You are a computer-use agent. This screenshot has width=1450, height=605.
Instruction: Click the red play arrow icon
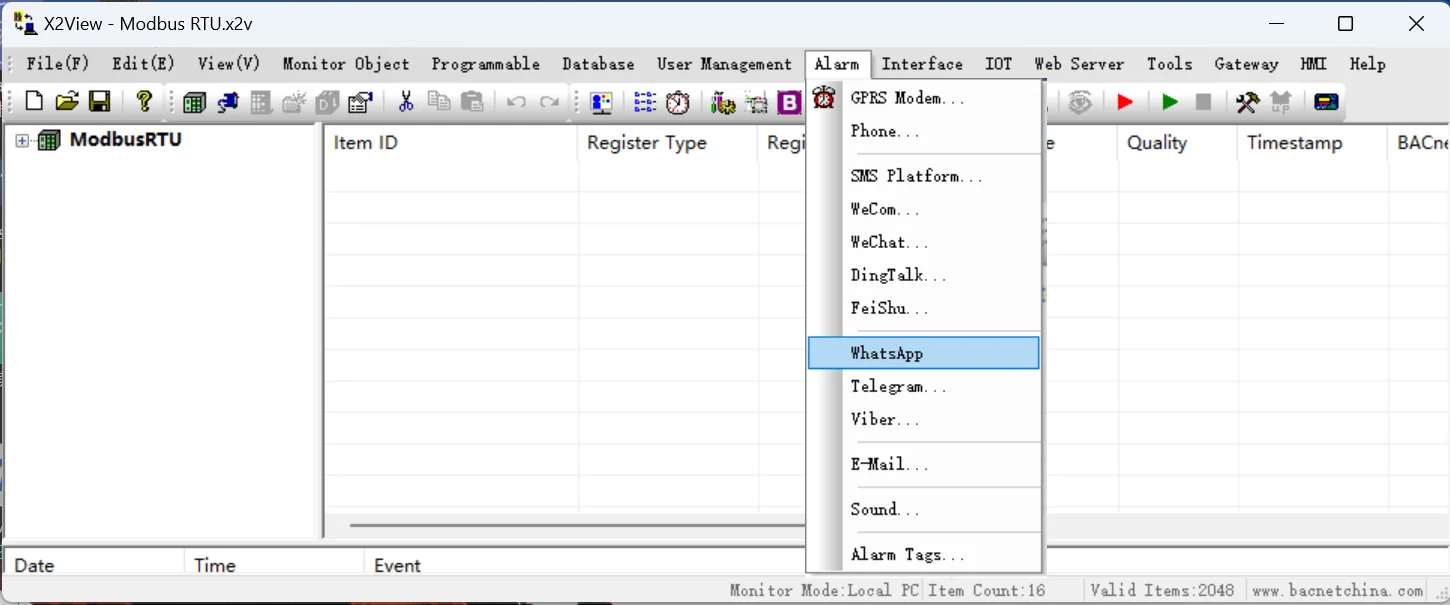click(1125, 102)
